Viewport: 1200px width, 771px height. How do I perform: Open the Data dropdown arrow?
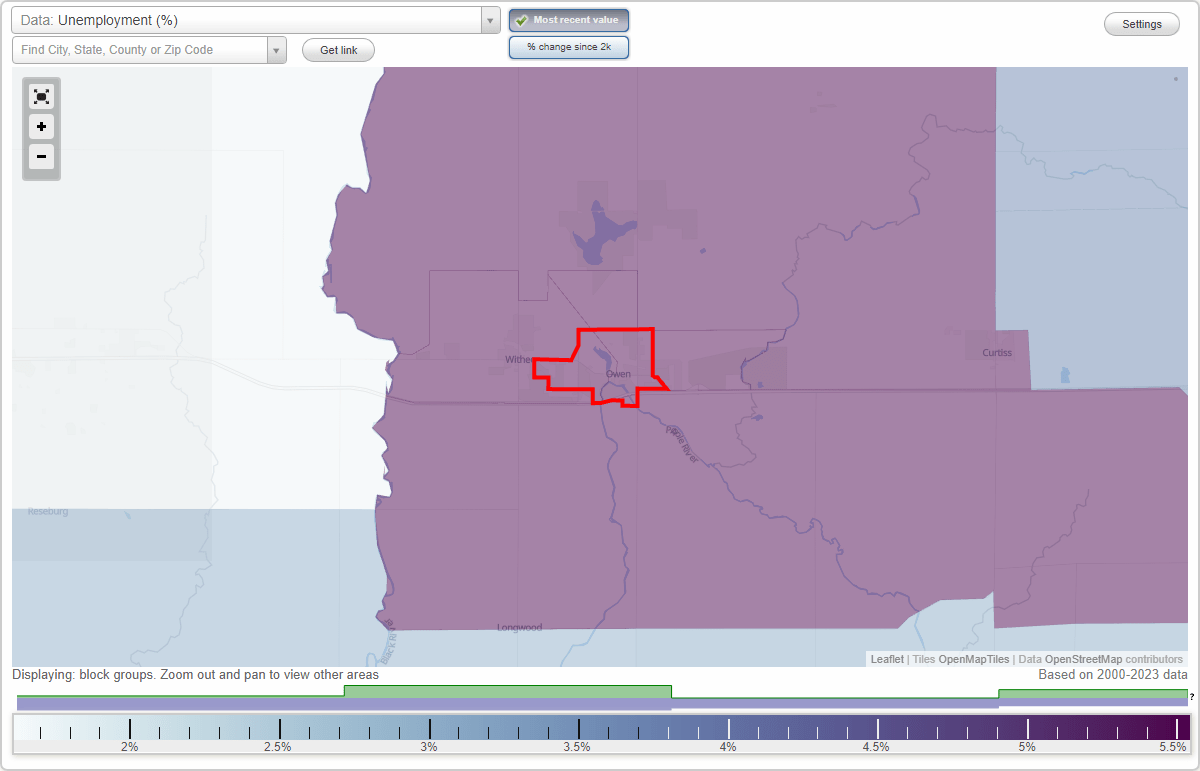click(489, 19)
